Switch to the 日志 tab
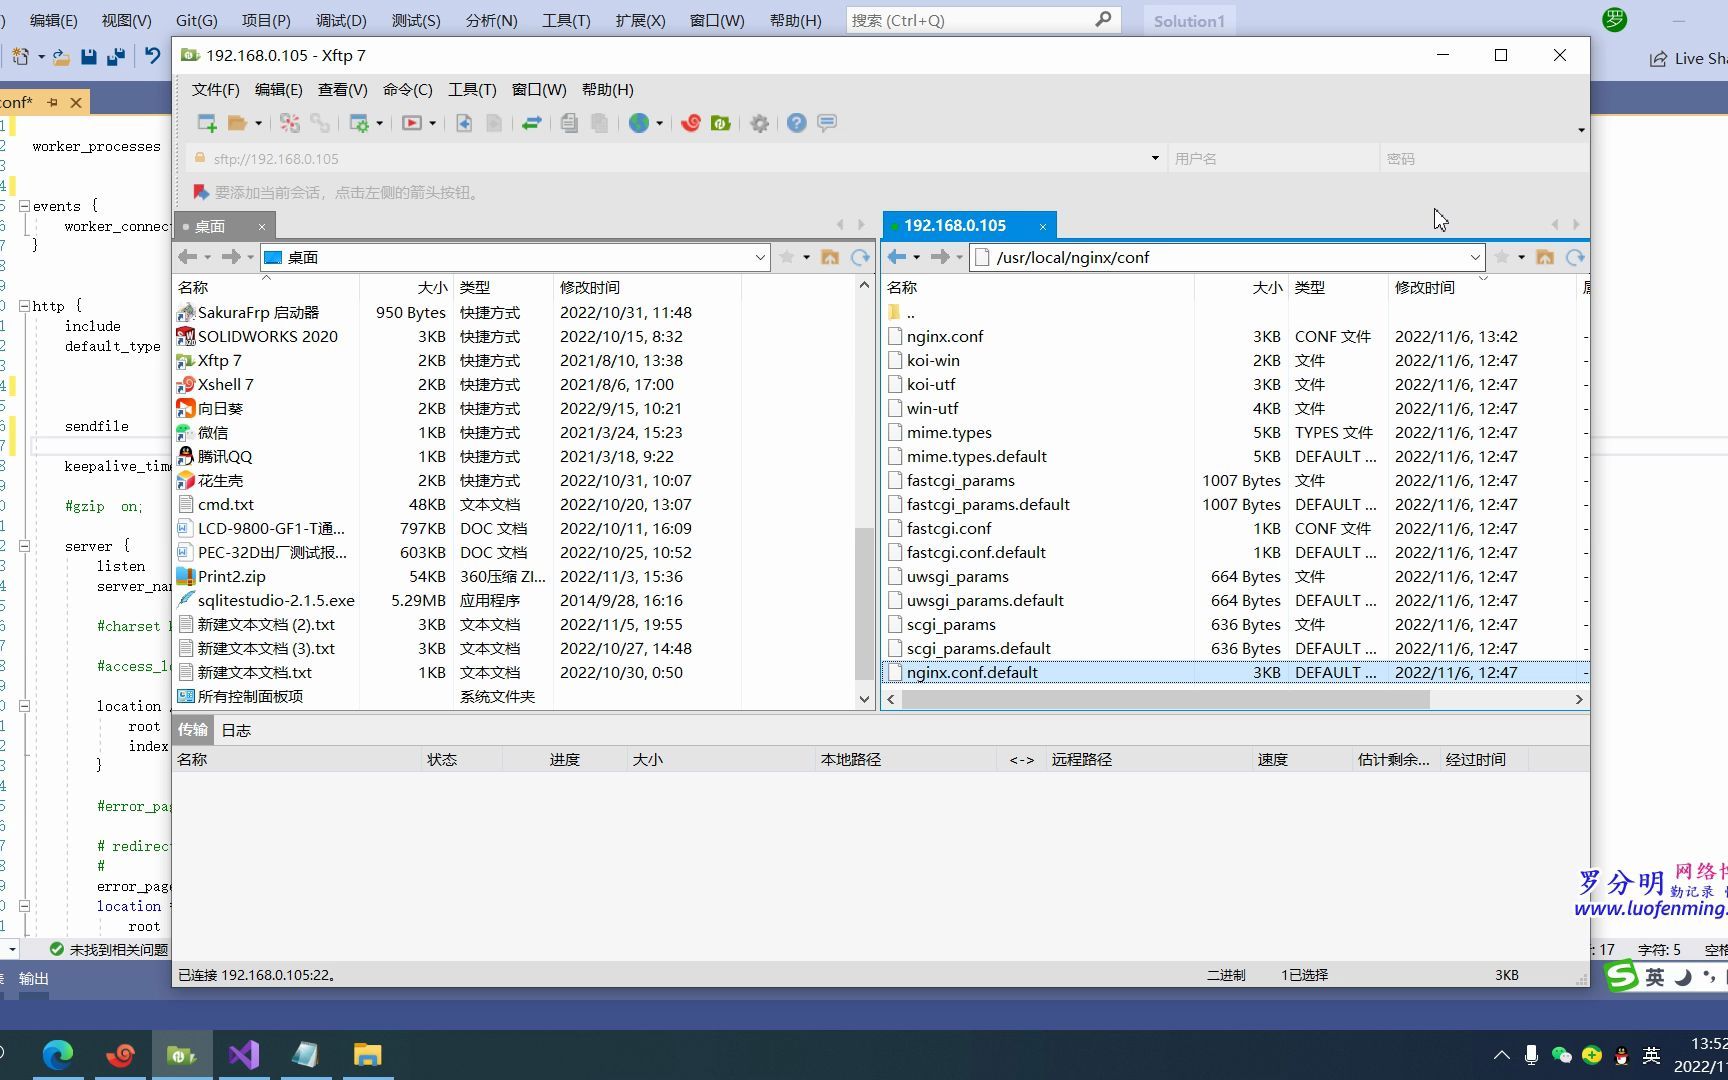Image resolution: width=1728 pixels, height=1080 pixels. pyautogui.click(x=236, y=730)
